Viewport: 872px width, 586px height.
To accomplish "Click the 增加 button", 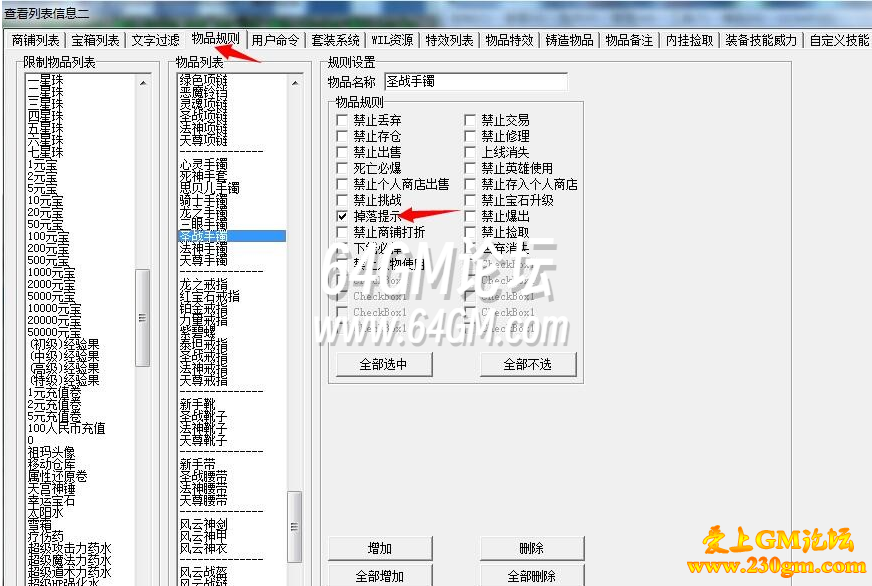I will click(380, 548).
